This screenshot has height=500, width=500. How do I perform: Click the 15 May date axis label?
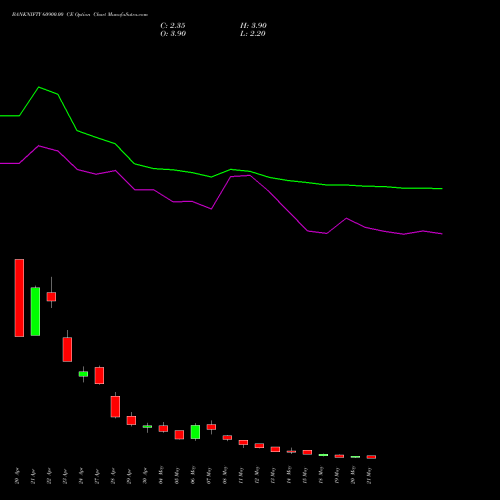click(x=305, y=475)
